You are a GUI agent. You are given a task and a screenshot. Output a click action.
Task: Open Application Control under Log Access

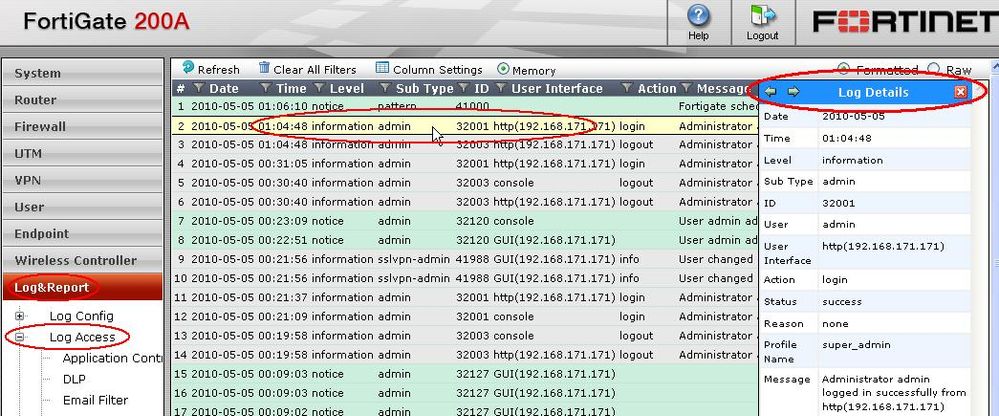[113, 358]
